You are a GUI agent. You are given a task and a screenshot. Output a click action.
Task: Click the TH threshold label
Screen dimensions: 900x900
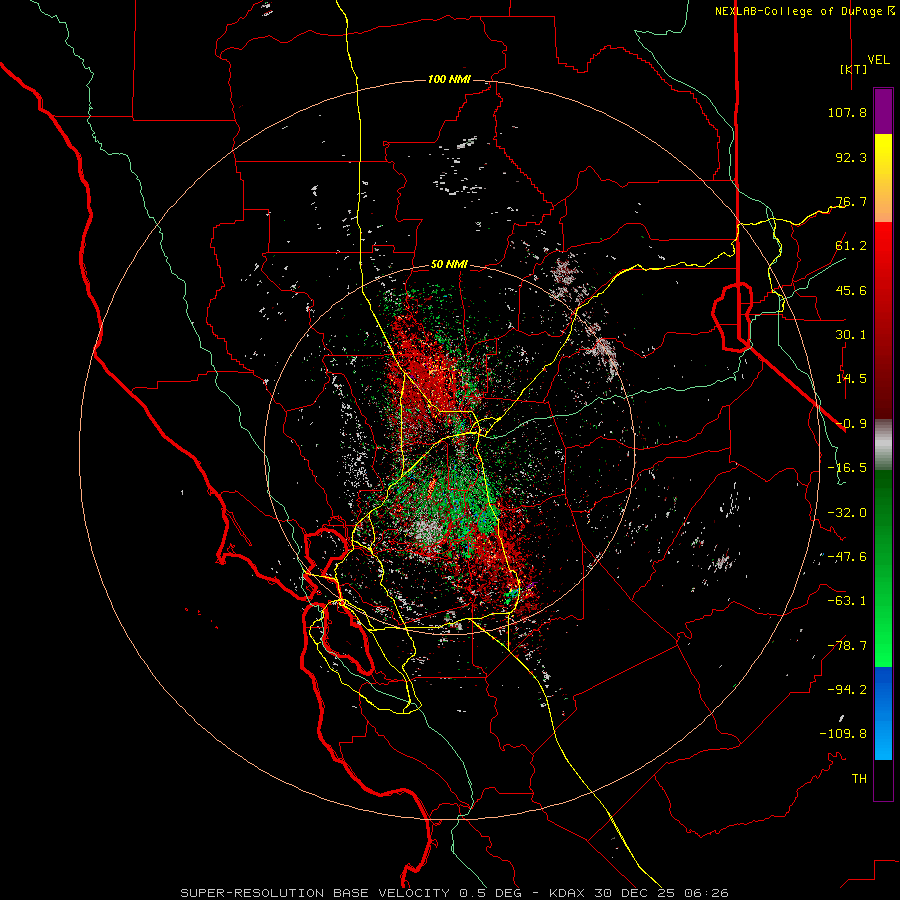(859, 779)
